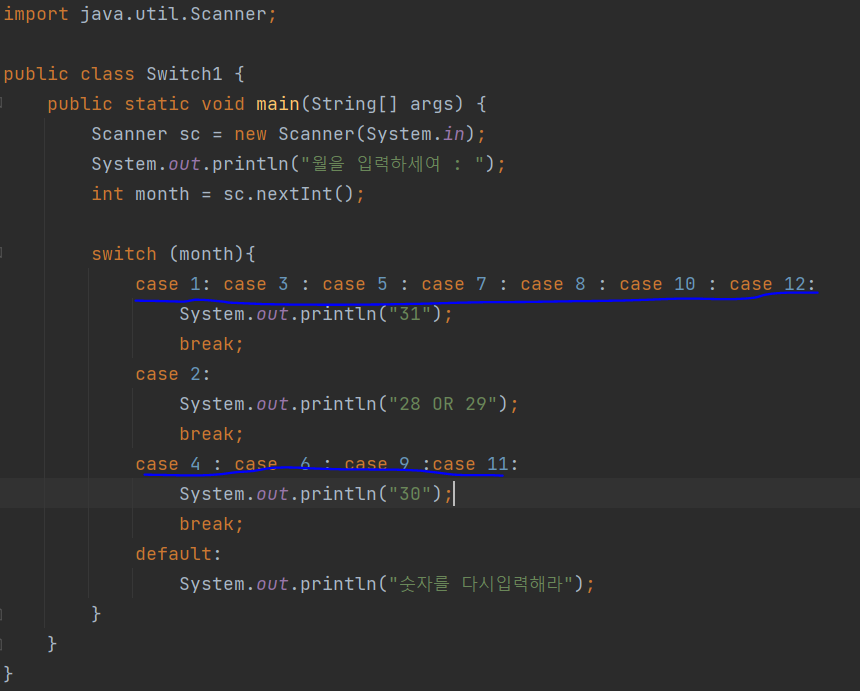
Task: Click the italic "in" of System.in
Action: pyautogui.click(x=454, y=134)
